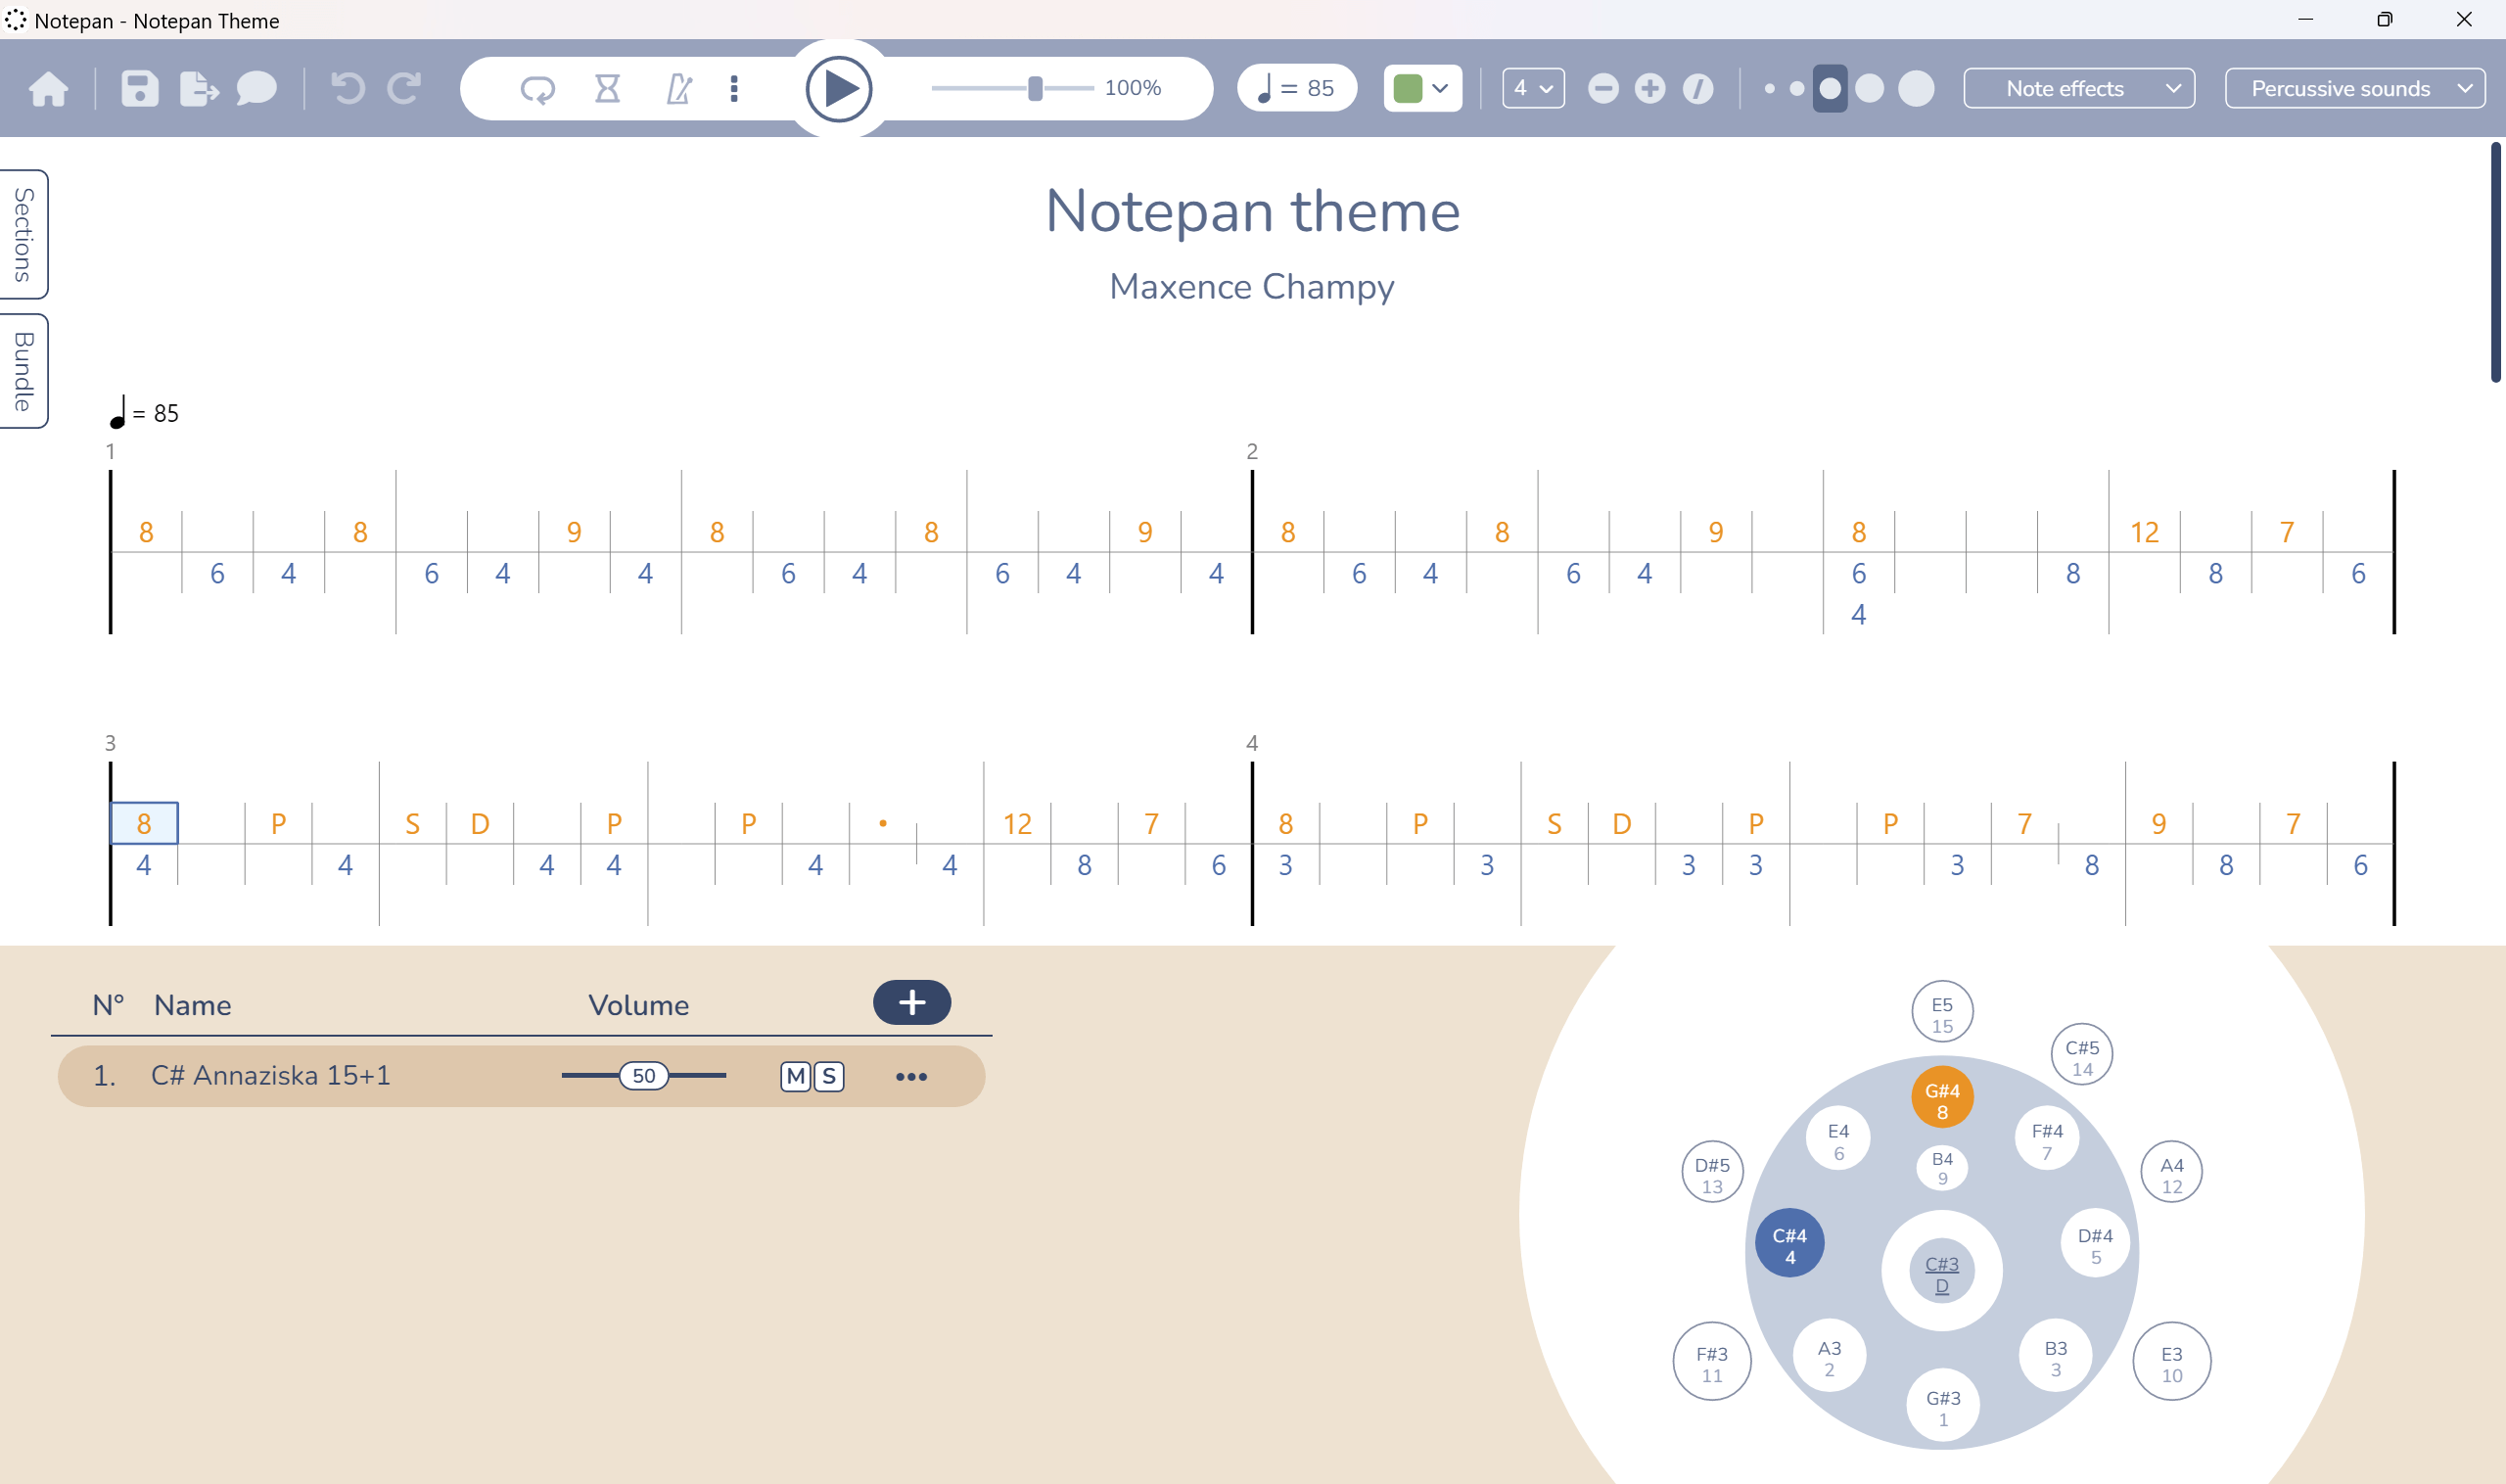Tap the E4 6 handpan note

1838,1139
